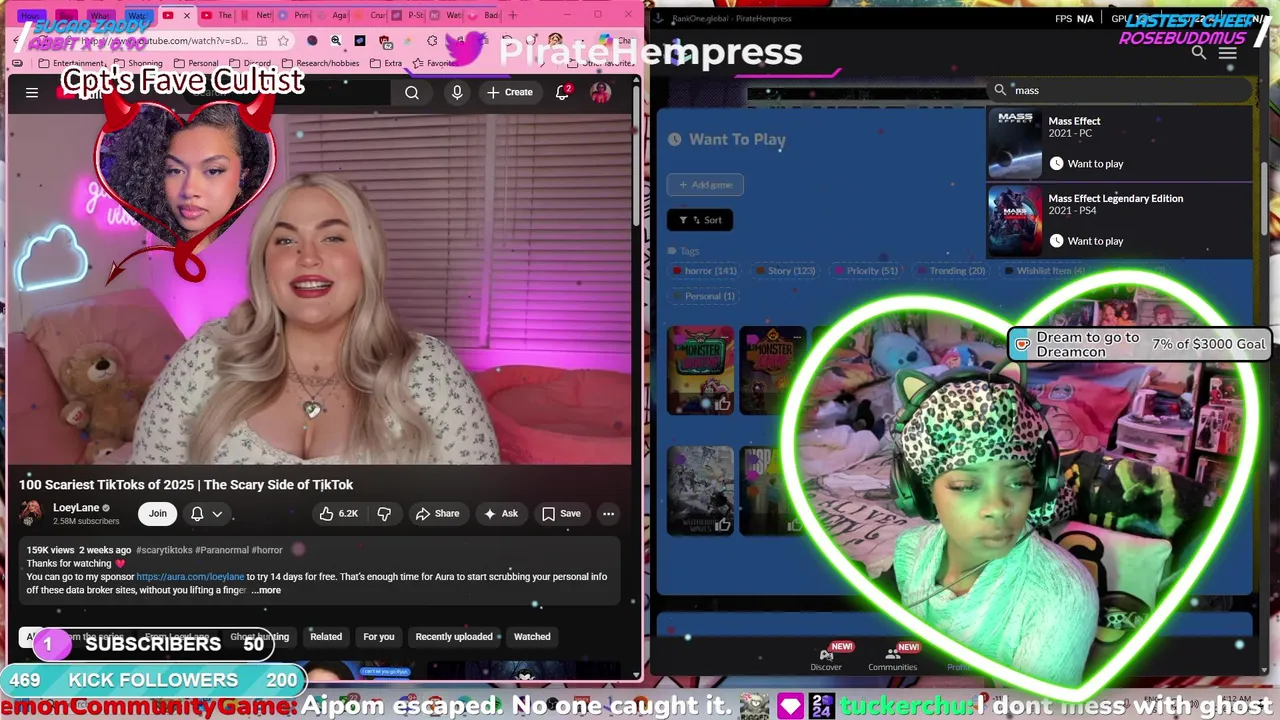
Task: Activate YouTube voice search microphone
Action: pos(457,92)
